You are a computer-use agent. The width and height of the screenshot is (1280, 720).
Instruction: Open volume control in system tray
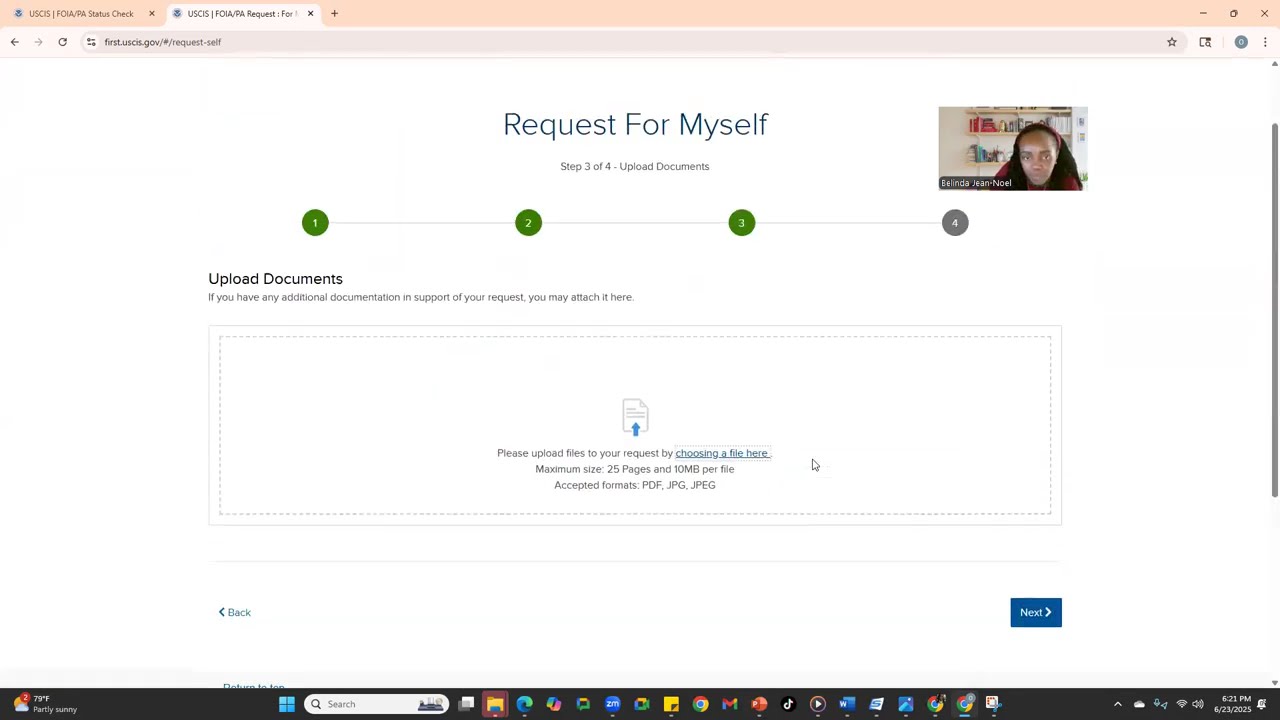pos(1198,704)
